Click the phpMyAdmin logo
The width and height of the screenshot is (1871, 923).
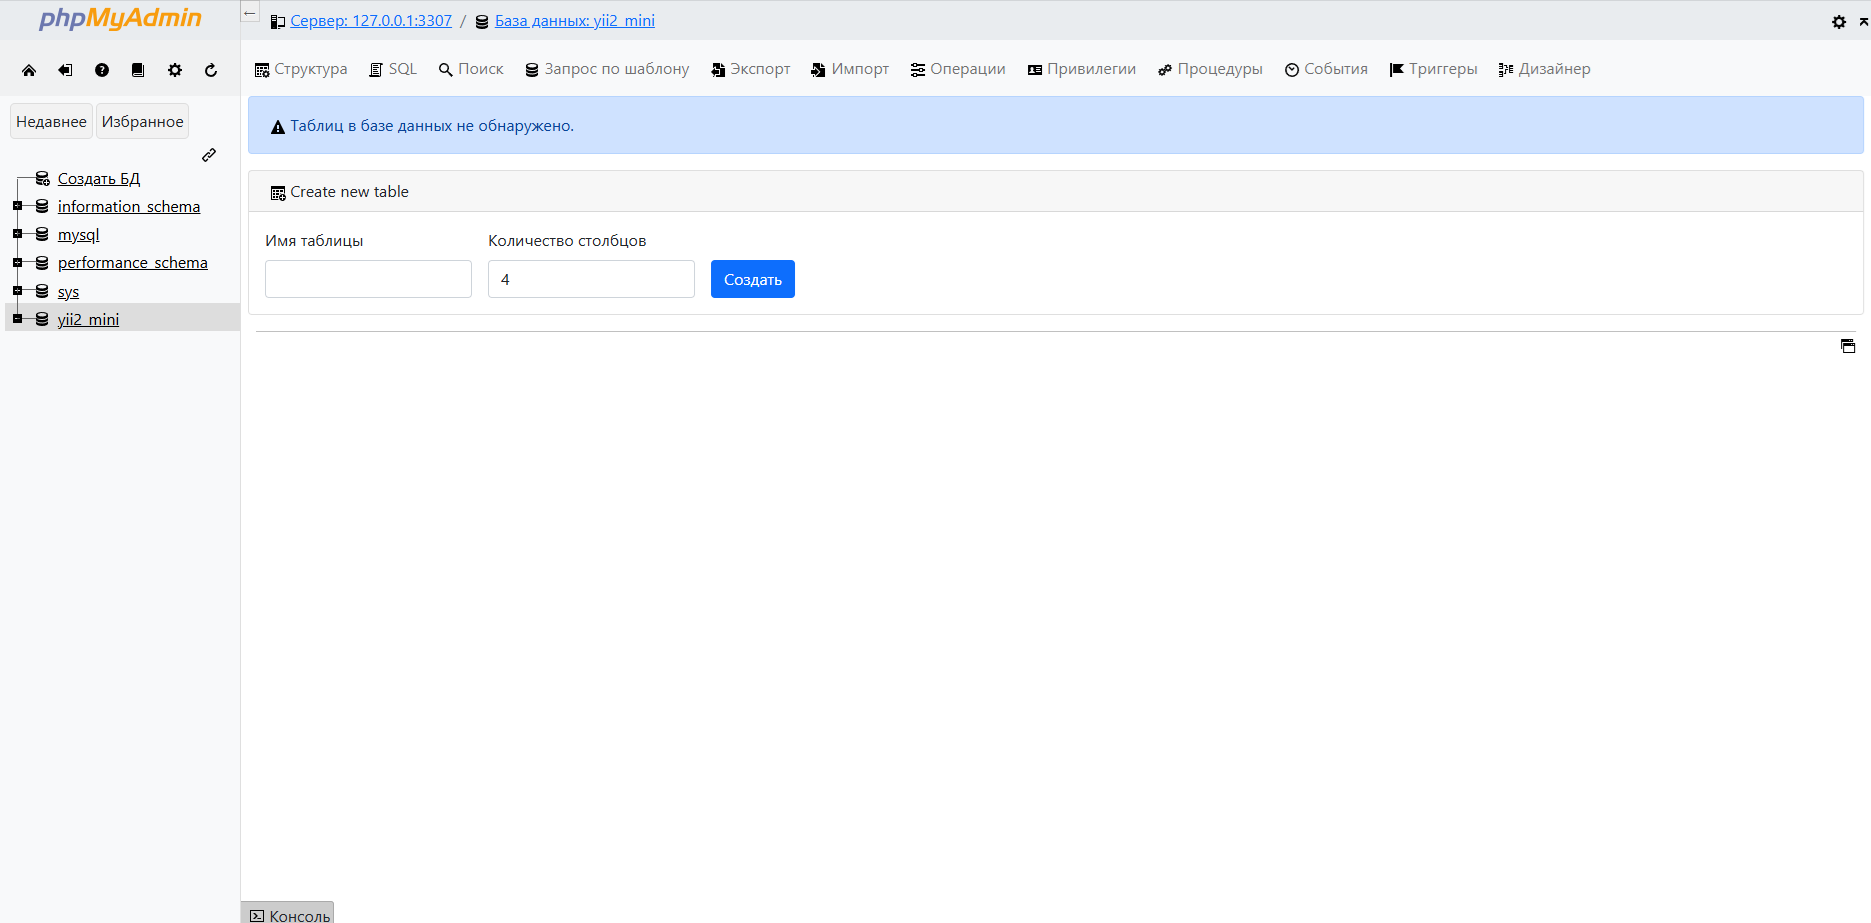click(120, 18)
